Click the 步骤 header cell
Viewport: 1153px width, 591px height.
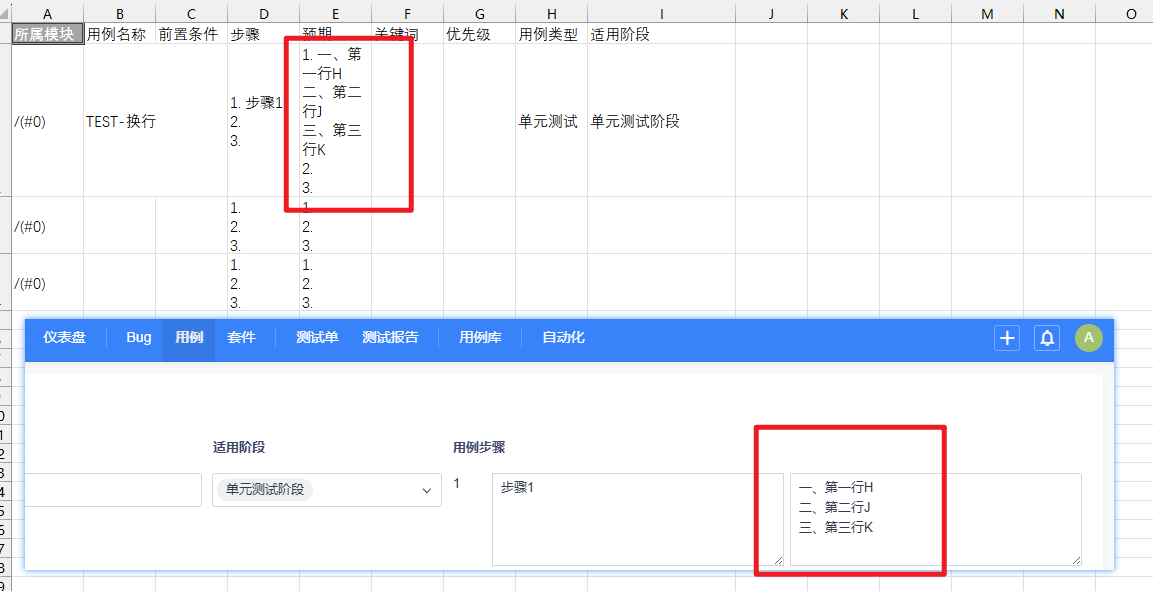(x=264, y=35)
